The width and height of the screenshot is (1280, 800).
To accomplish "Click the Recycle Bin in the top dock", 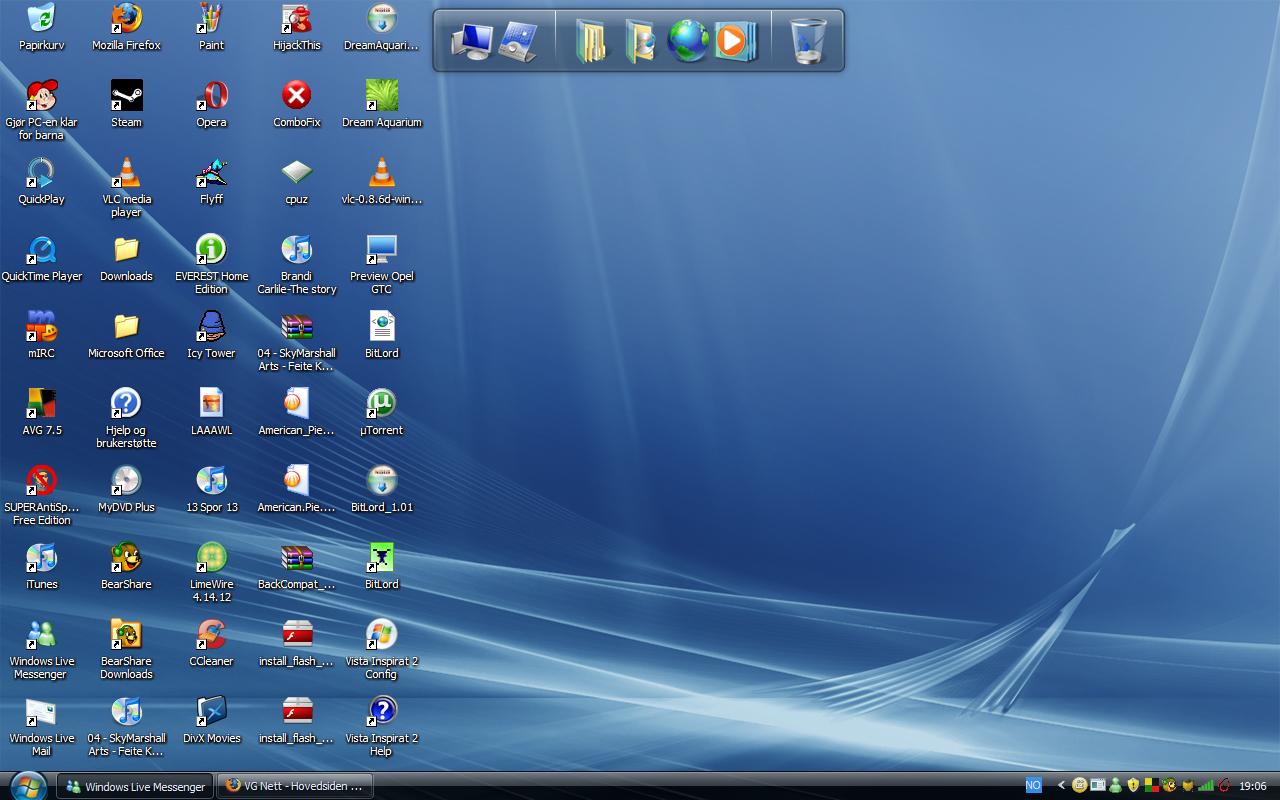I will 808,41.
